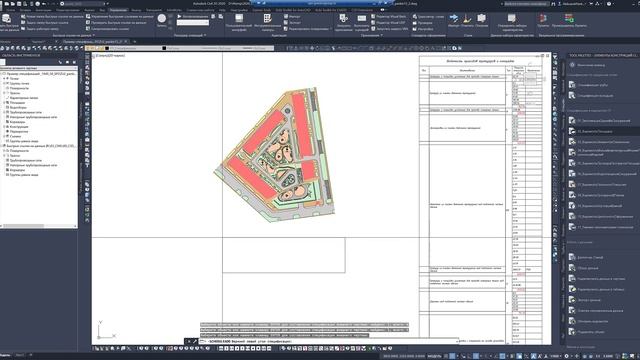This screenshot has width=640, height=360.
Task: Click Record in the Action Recorder panel
Action: pyautogui.click(x=162, y=18)
